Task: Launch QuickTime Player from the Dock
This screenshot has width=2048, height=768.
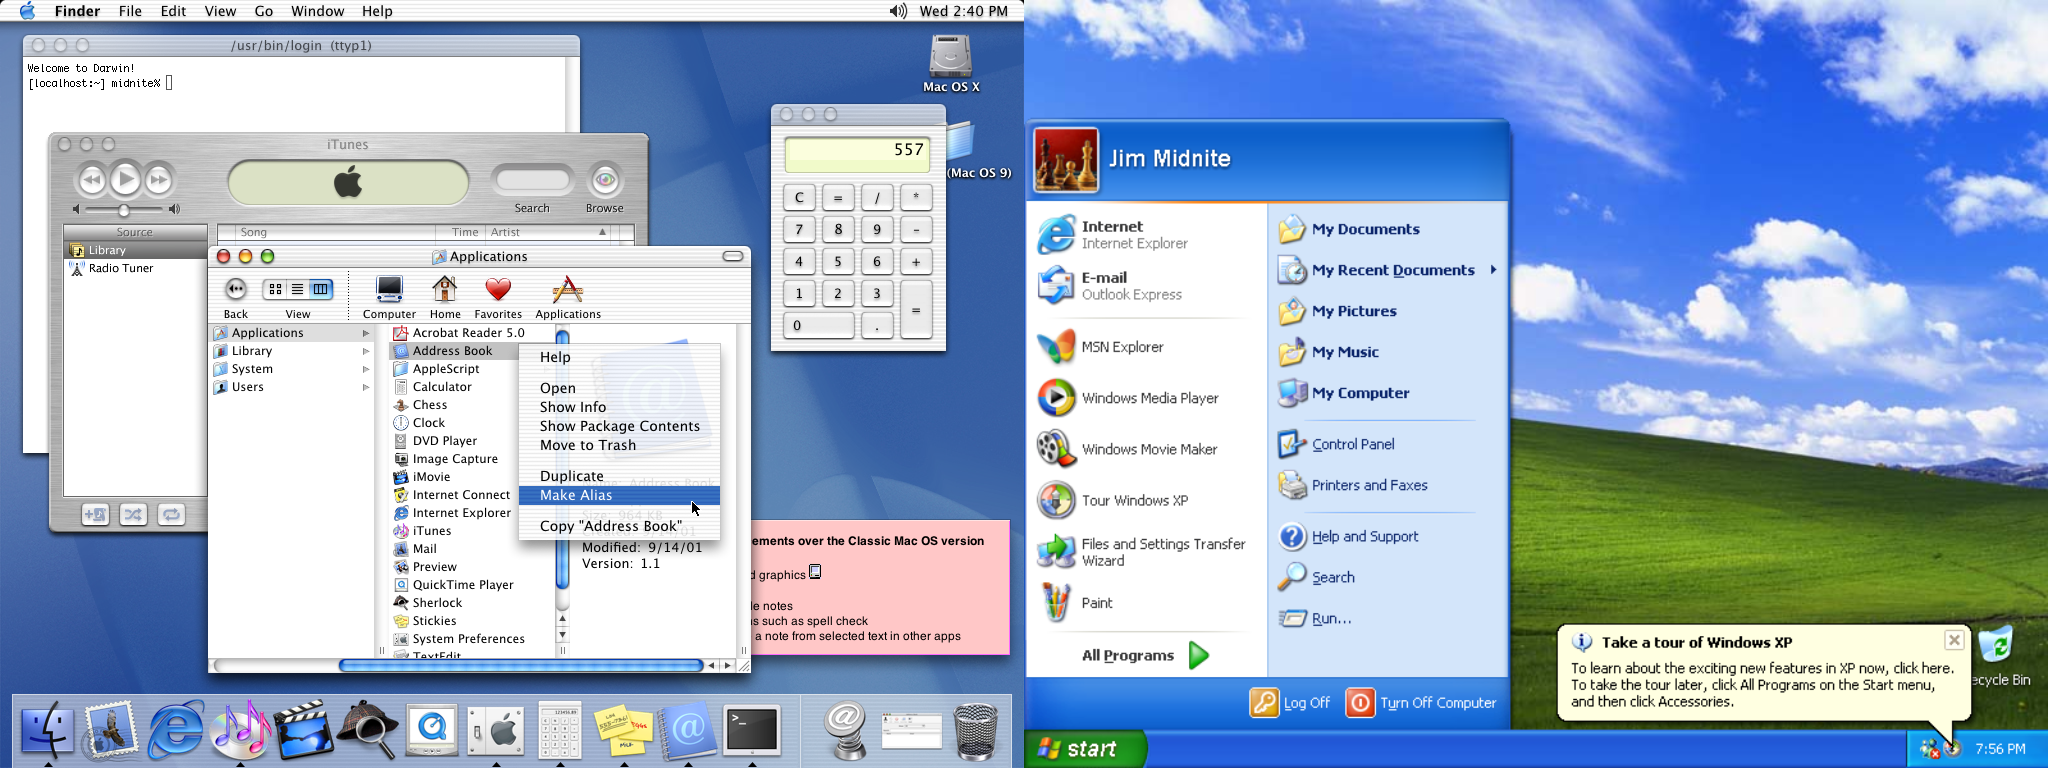Action: click(x=432, y=730)
